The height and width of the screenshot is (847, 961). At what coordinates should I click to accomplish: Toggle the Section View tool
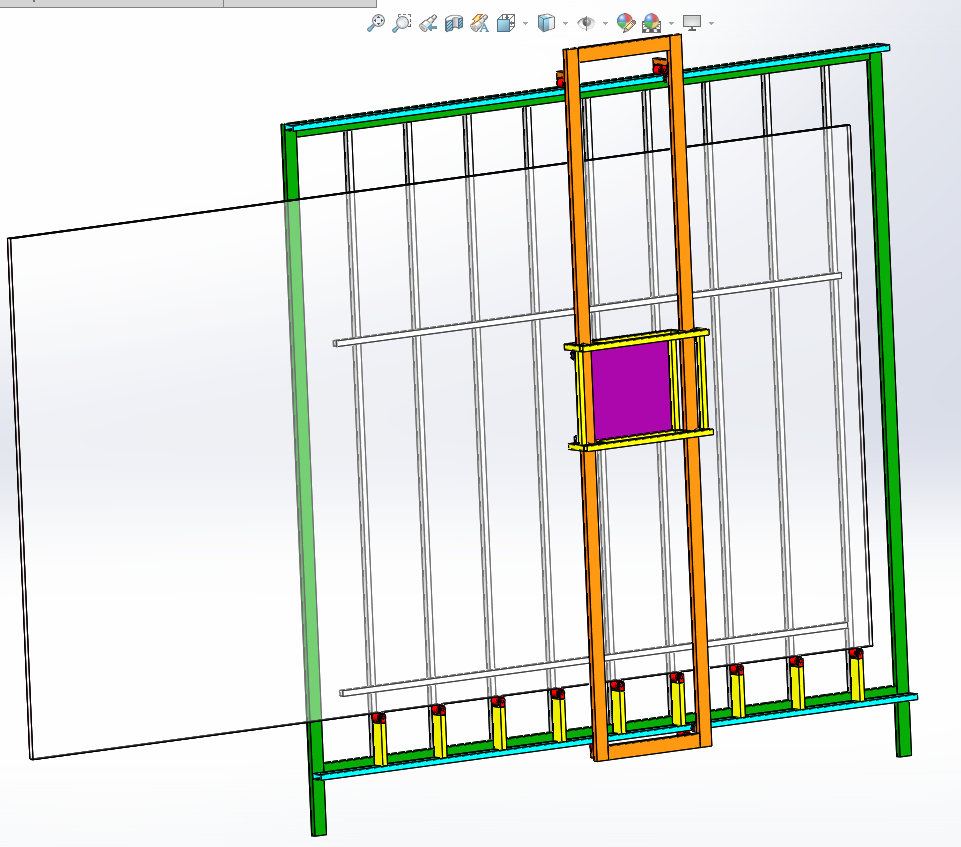click(x=454, y=23)
